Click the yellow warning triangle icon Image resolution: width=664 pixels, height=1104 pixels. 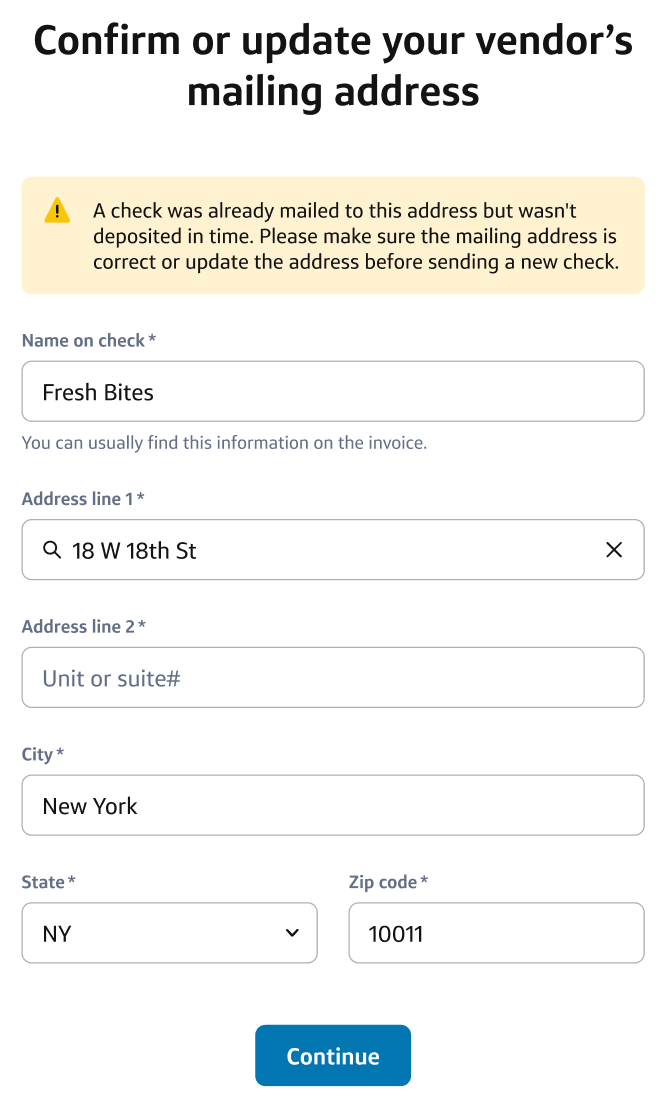coord(57,211)
